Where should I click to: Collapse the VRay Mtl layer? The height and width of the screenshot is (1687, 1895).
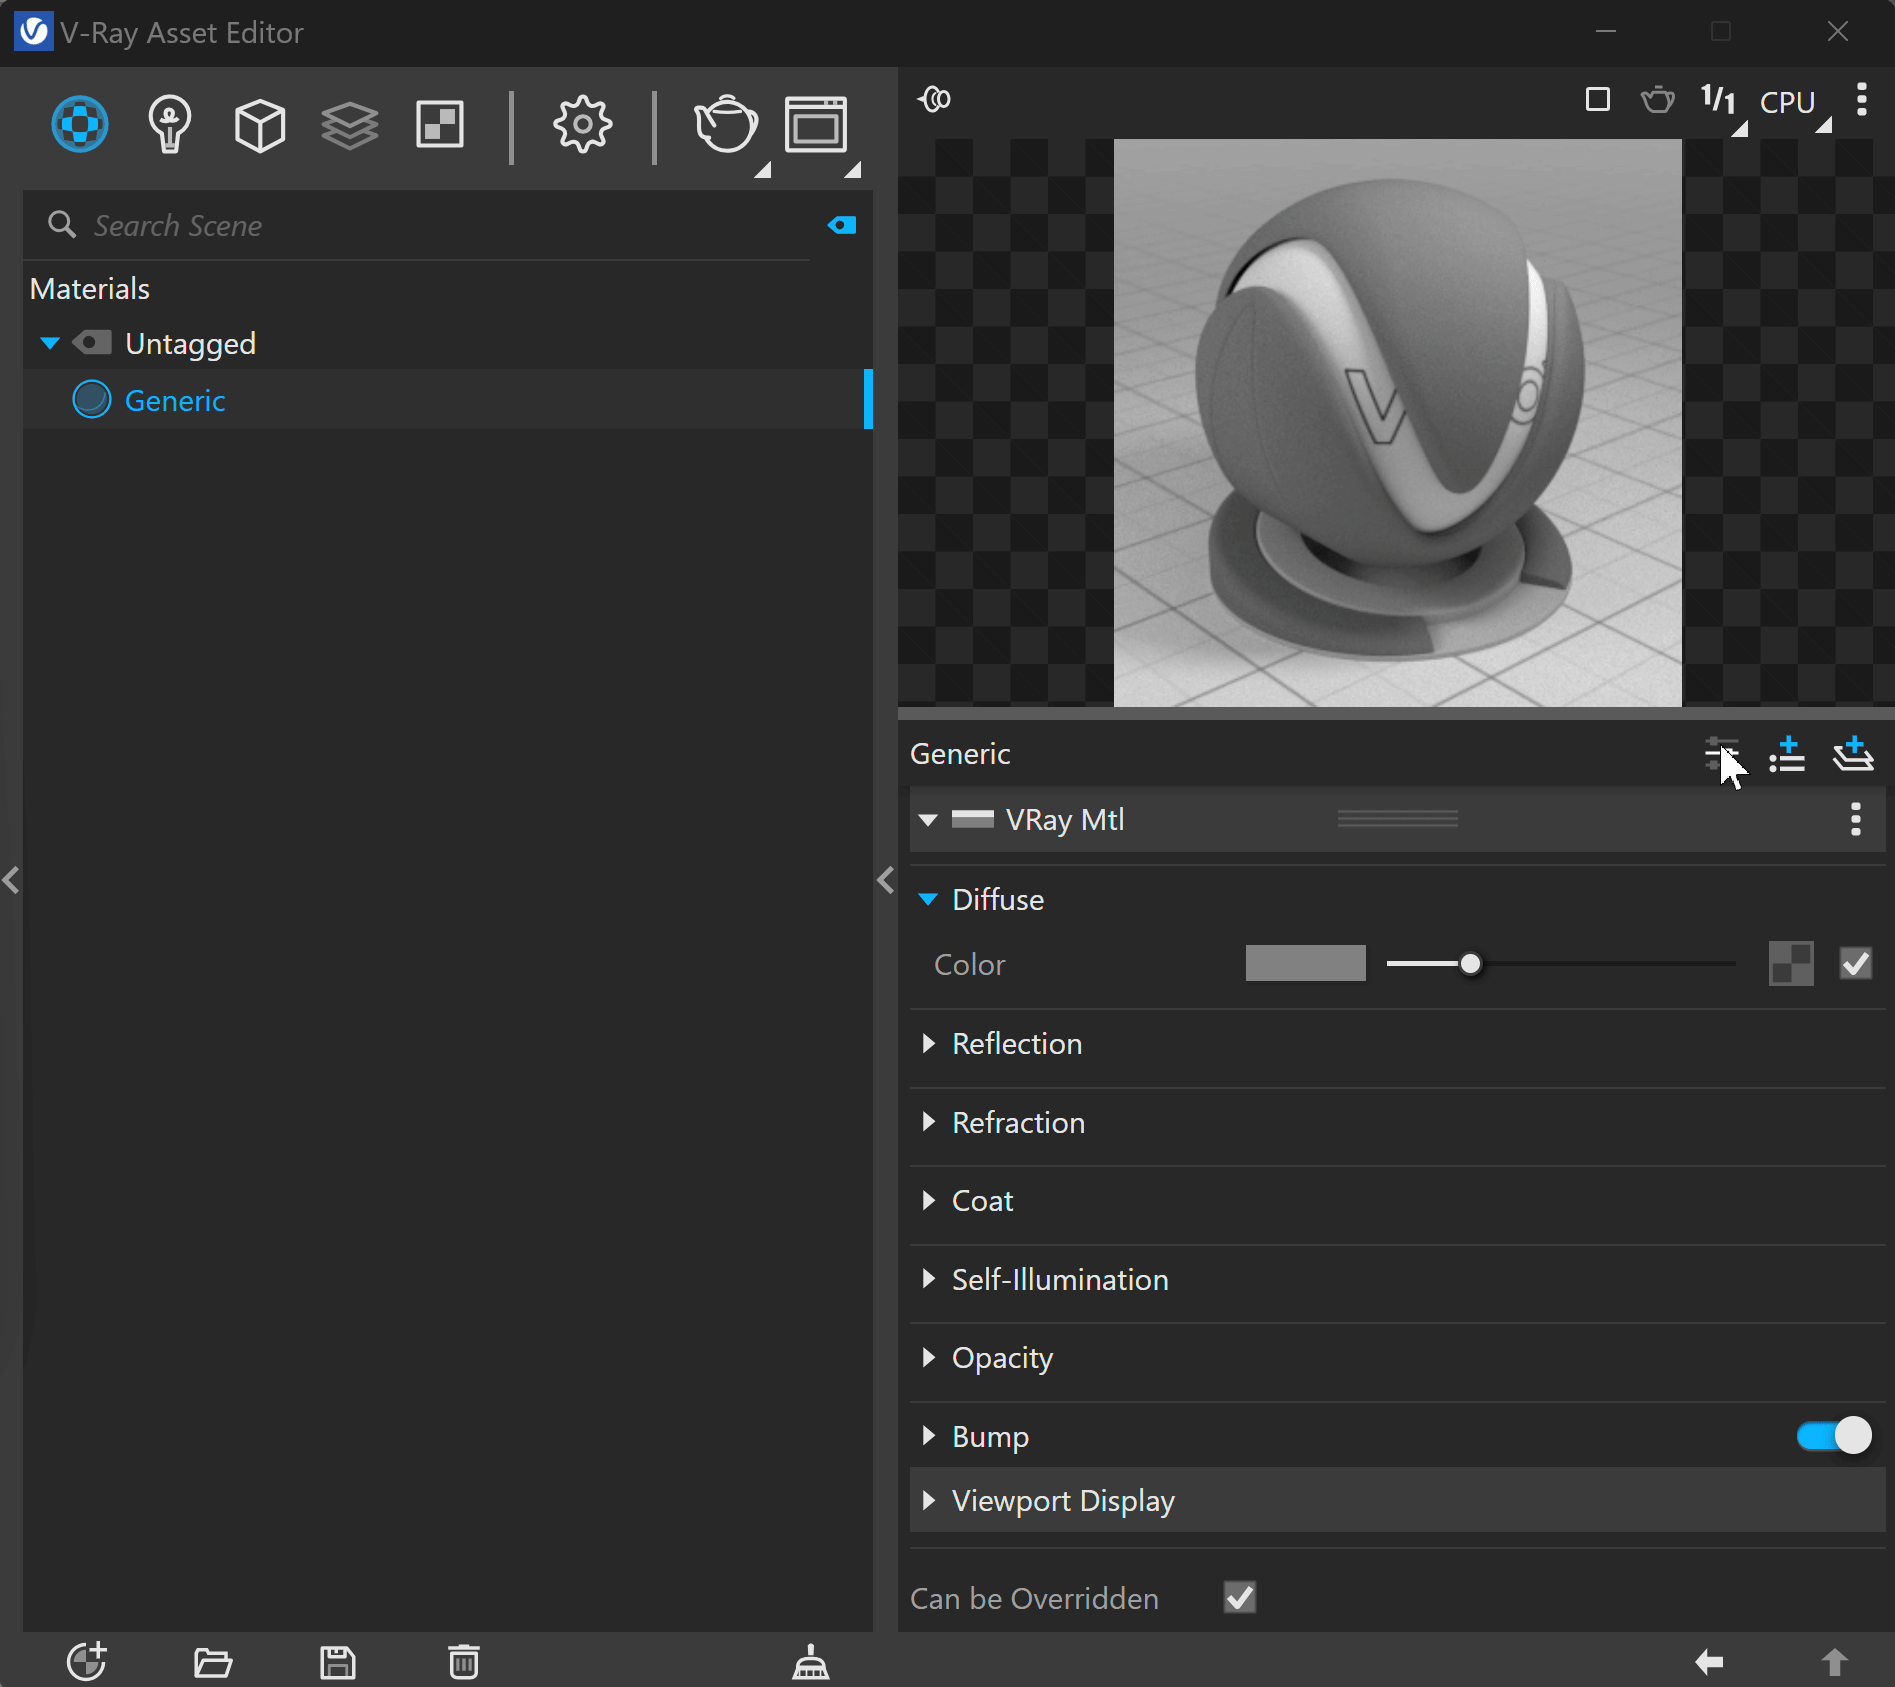(928, 820)
